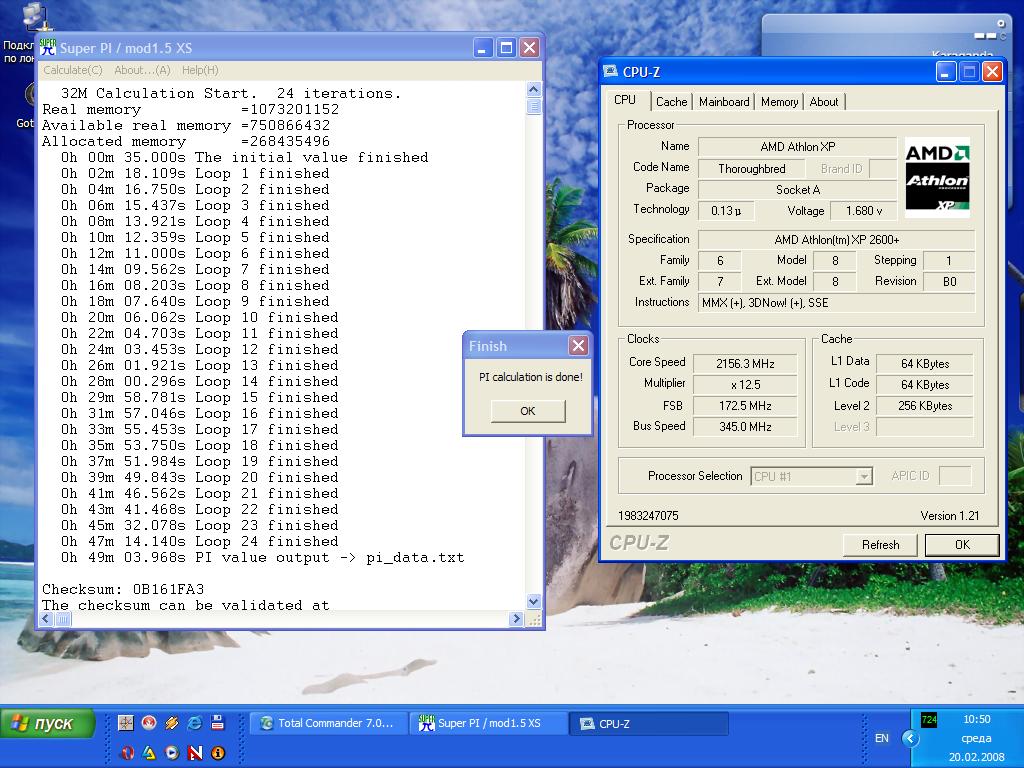This screenshot has width=1024, height=768.
Task: Open the first crosshair quick launch icon
Action: point(125,723)
